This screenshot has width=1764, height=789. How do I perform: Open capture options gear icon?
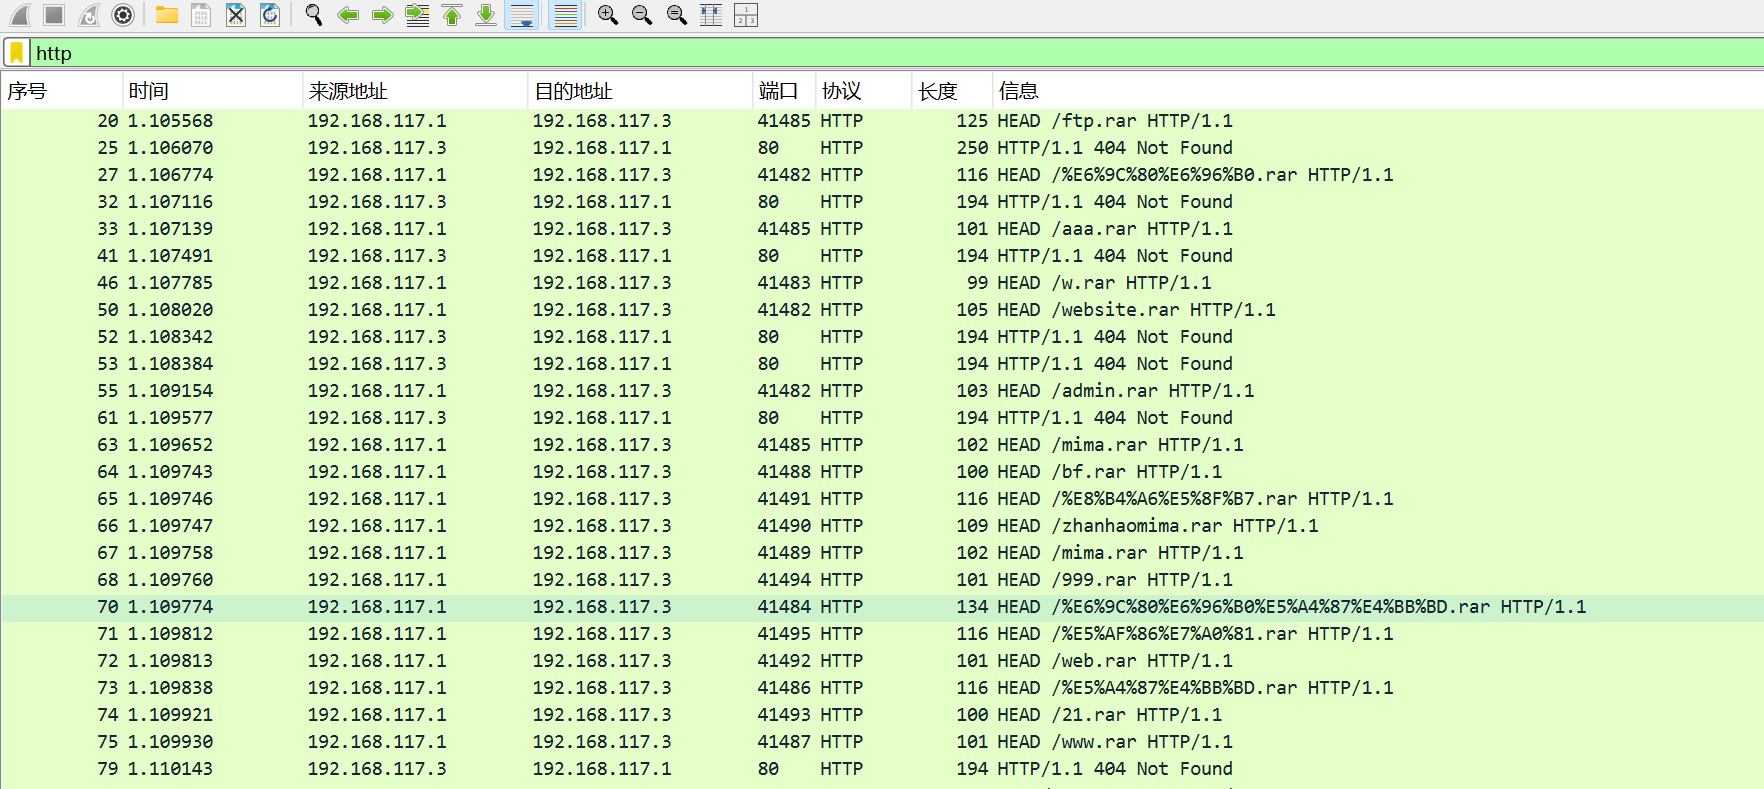(123, 15)
